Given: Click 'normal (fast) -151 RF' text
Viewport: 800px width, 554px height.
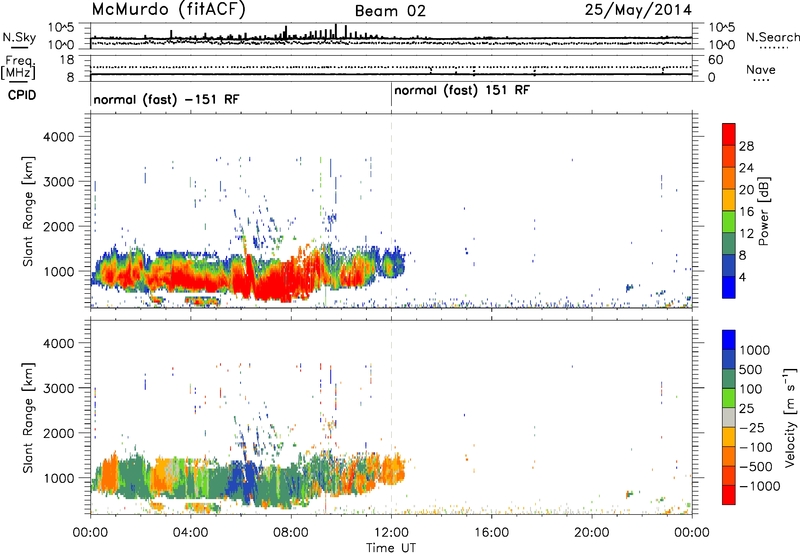Looking at the screenshot, I should click(166, 99).
